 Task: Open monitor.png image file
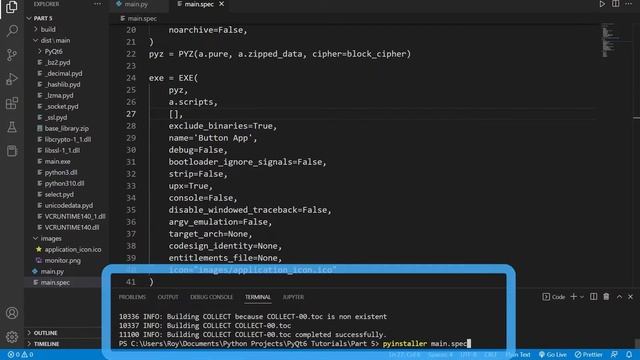pyautogui.click(x=62, y=260)
